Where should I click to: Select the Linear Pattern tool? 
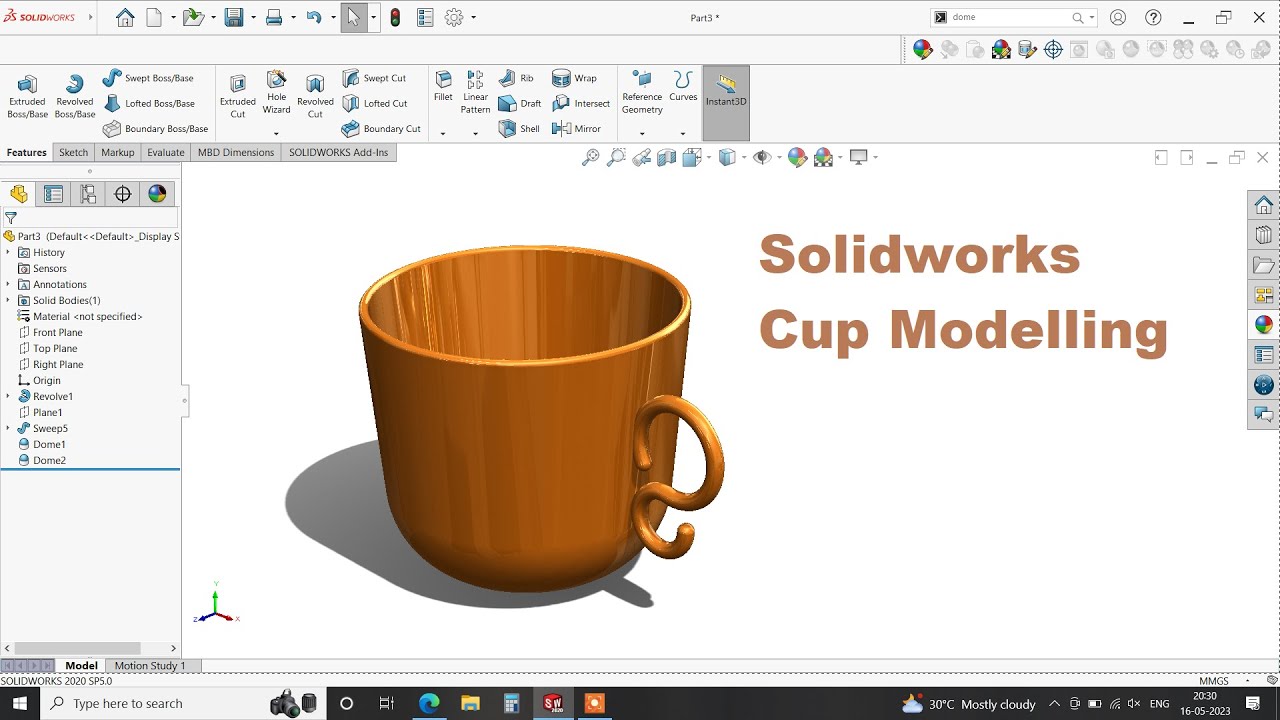click(x=475, y=93)
